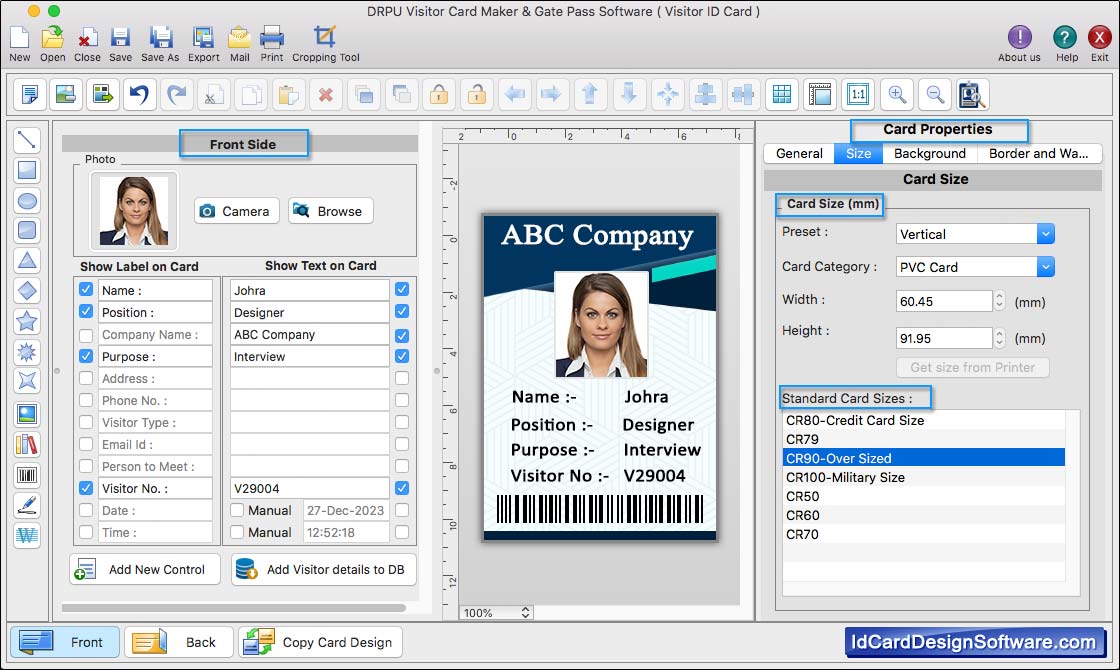
Task: Switch to the Background tab
Action: click(x=929, y=154)
